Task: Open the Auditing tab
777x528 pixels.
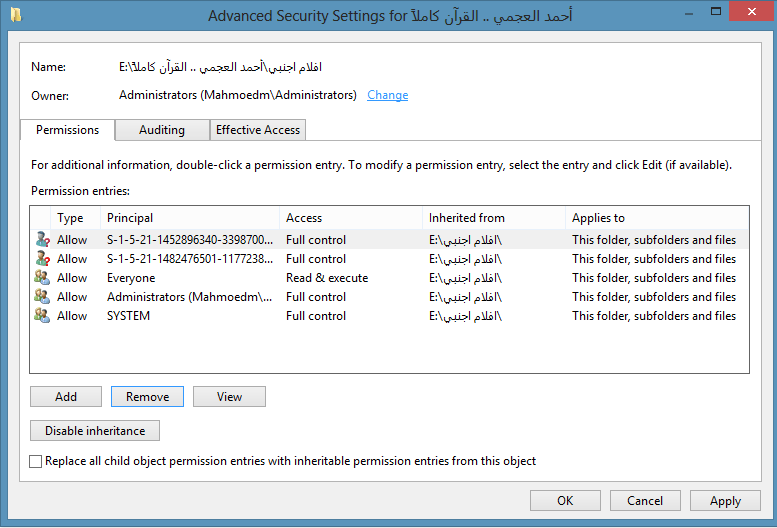Action: (162, 130)
